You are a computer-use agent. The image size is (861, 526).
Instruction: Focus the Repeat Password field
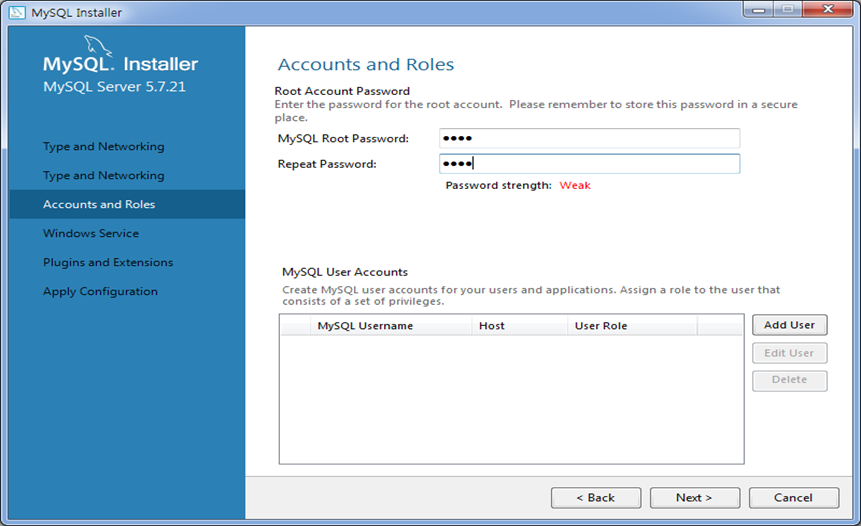pos(589,164)
